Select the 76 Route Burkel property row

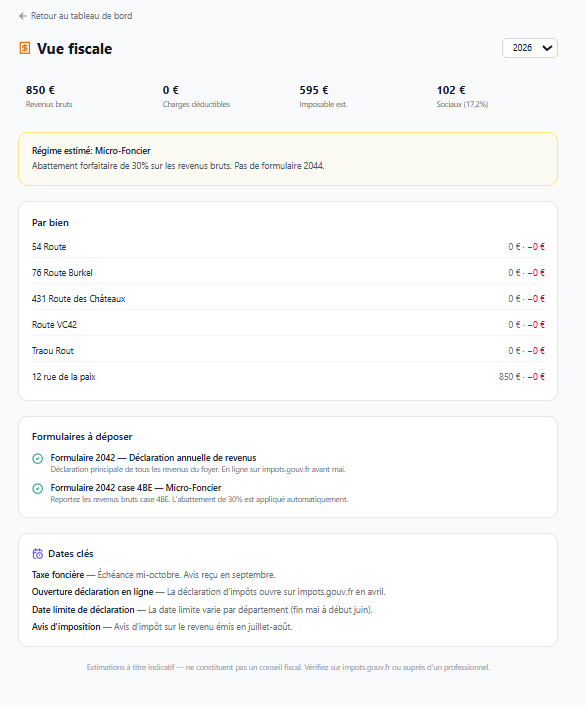pos(288,273)
